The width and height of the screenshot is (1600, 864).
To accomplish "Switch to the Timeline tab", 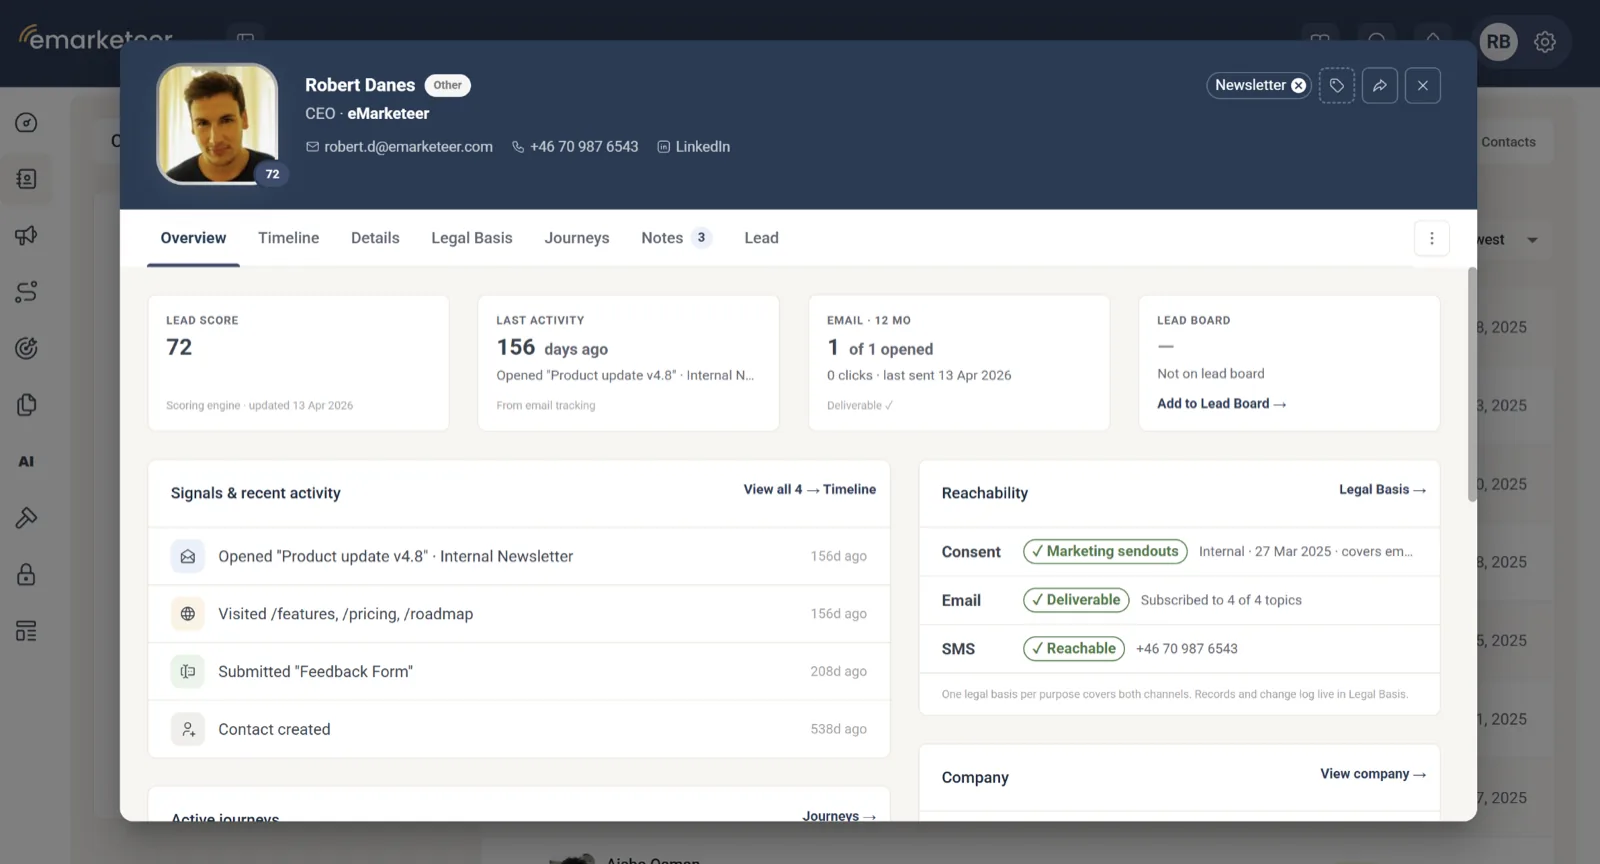I will tap(289, 238).
